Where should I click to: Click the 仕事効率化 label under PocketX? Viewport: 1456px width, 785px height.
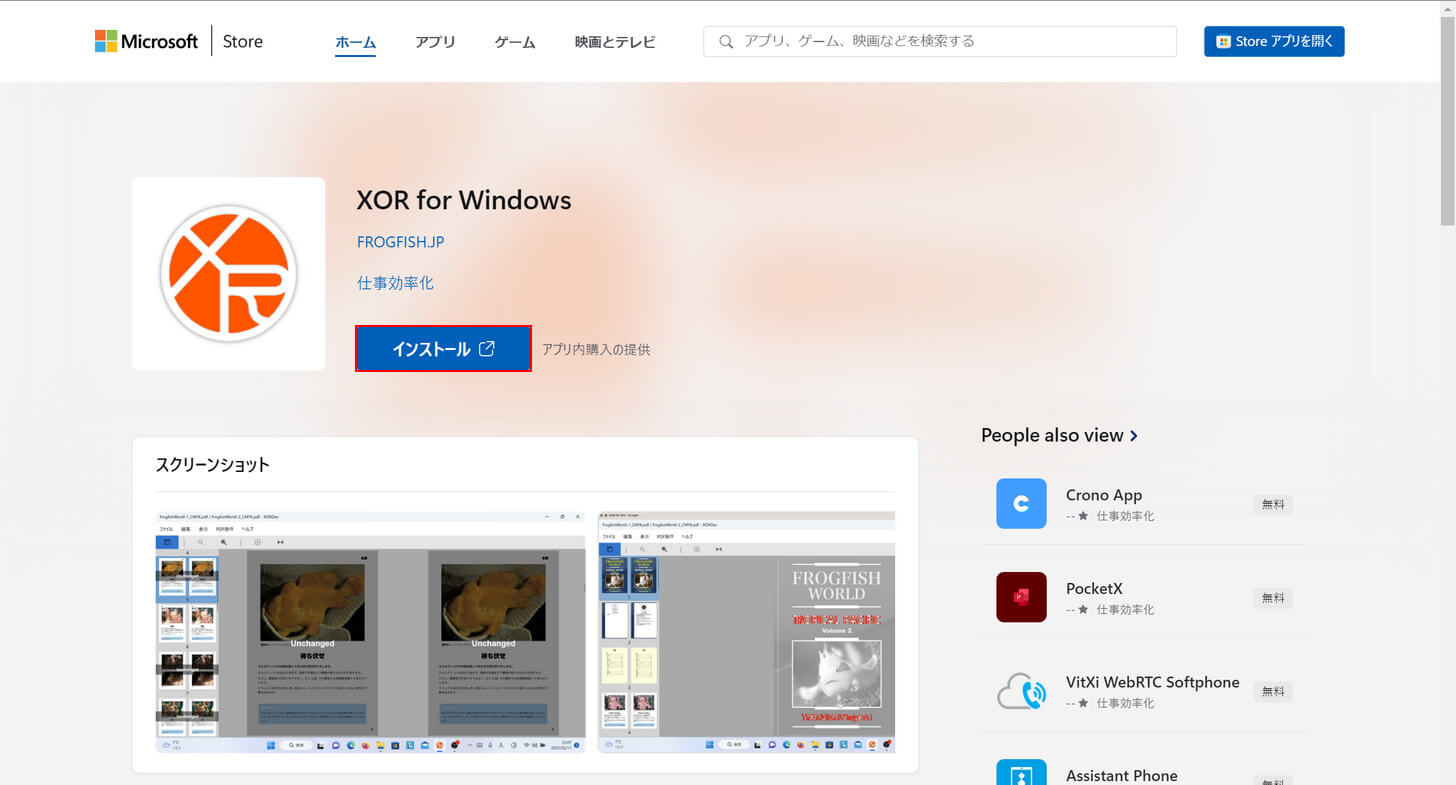tap(1125, 609)
